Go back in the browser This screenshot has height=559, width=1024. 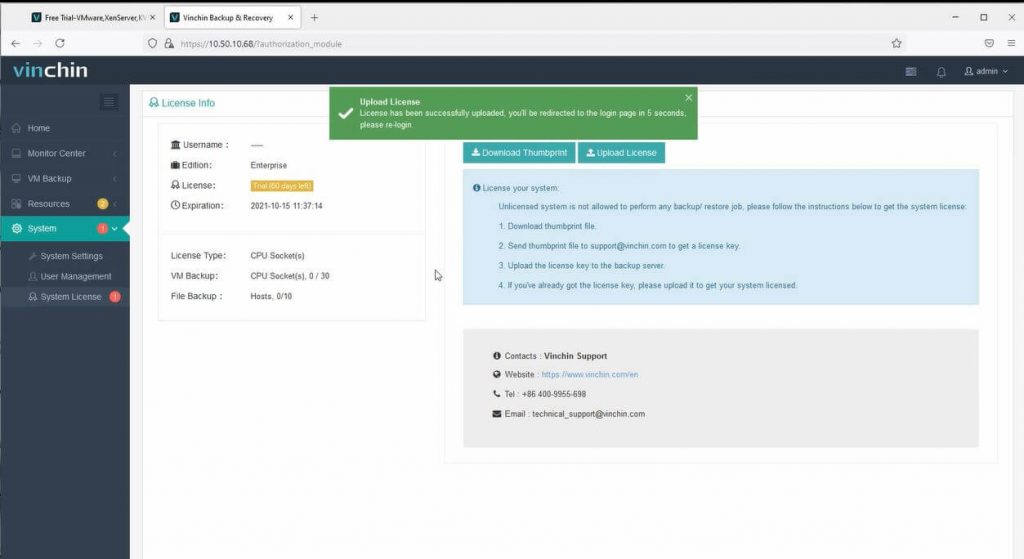click(x=16, y=44)
